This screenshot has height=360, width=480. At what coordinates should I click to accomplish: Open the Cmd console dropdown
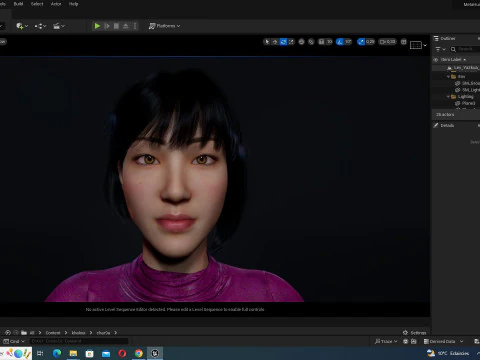pos(14,341)
